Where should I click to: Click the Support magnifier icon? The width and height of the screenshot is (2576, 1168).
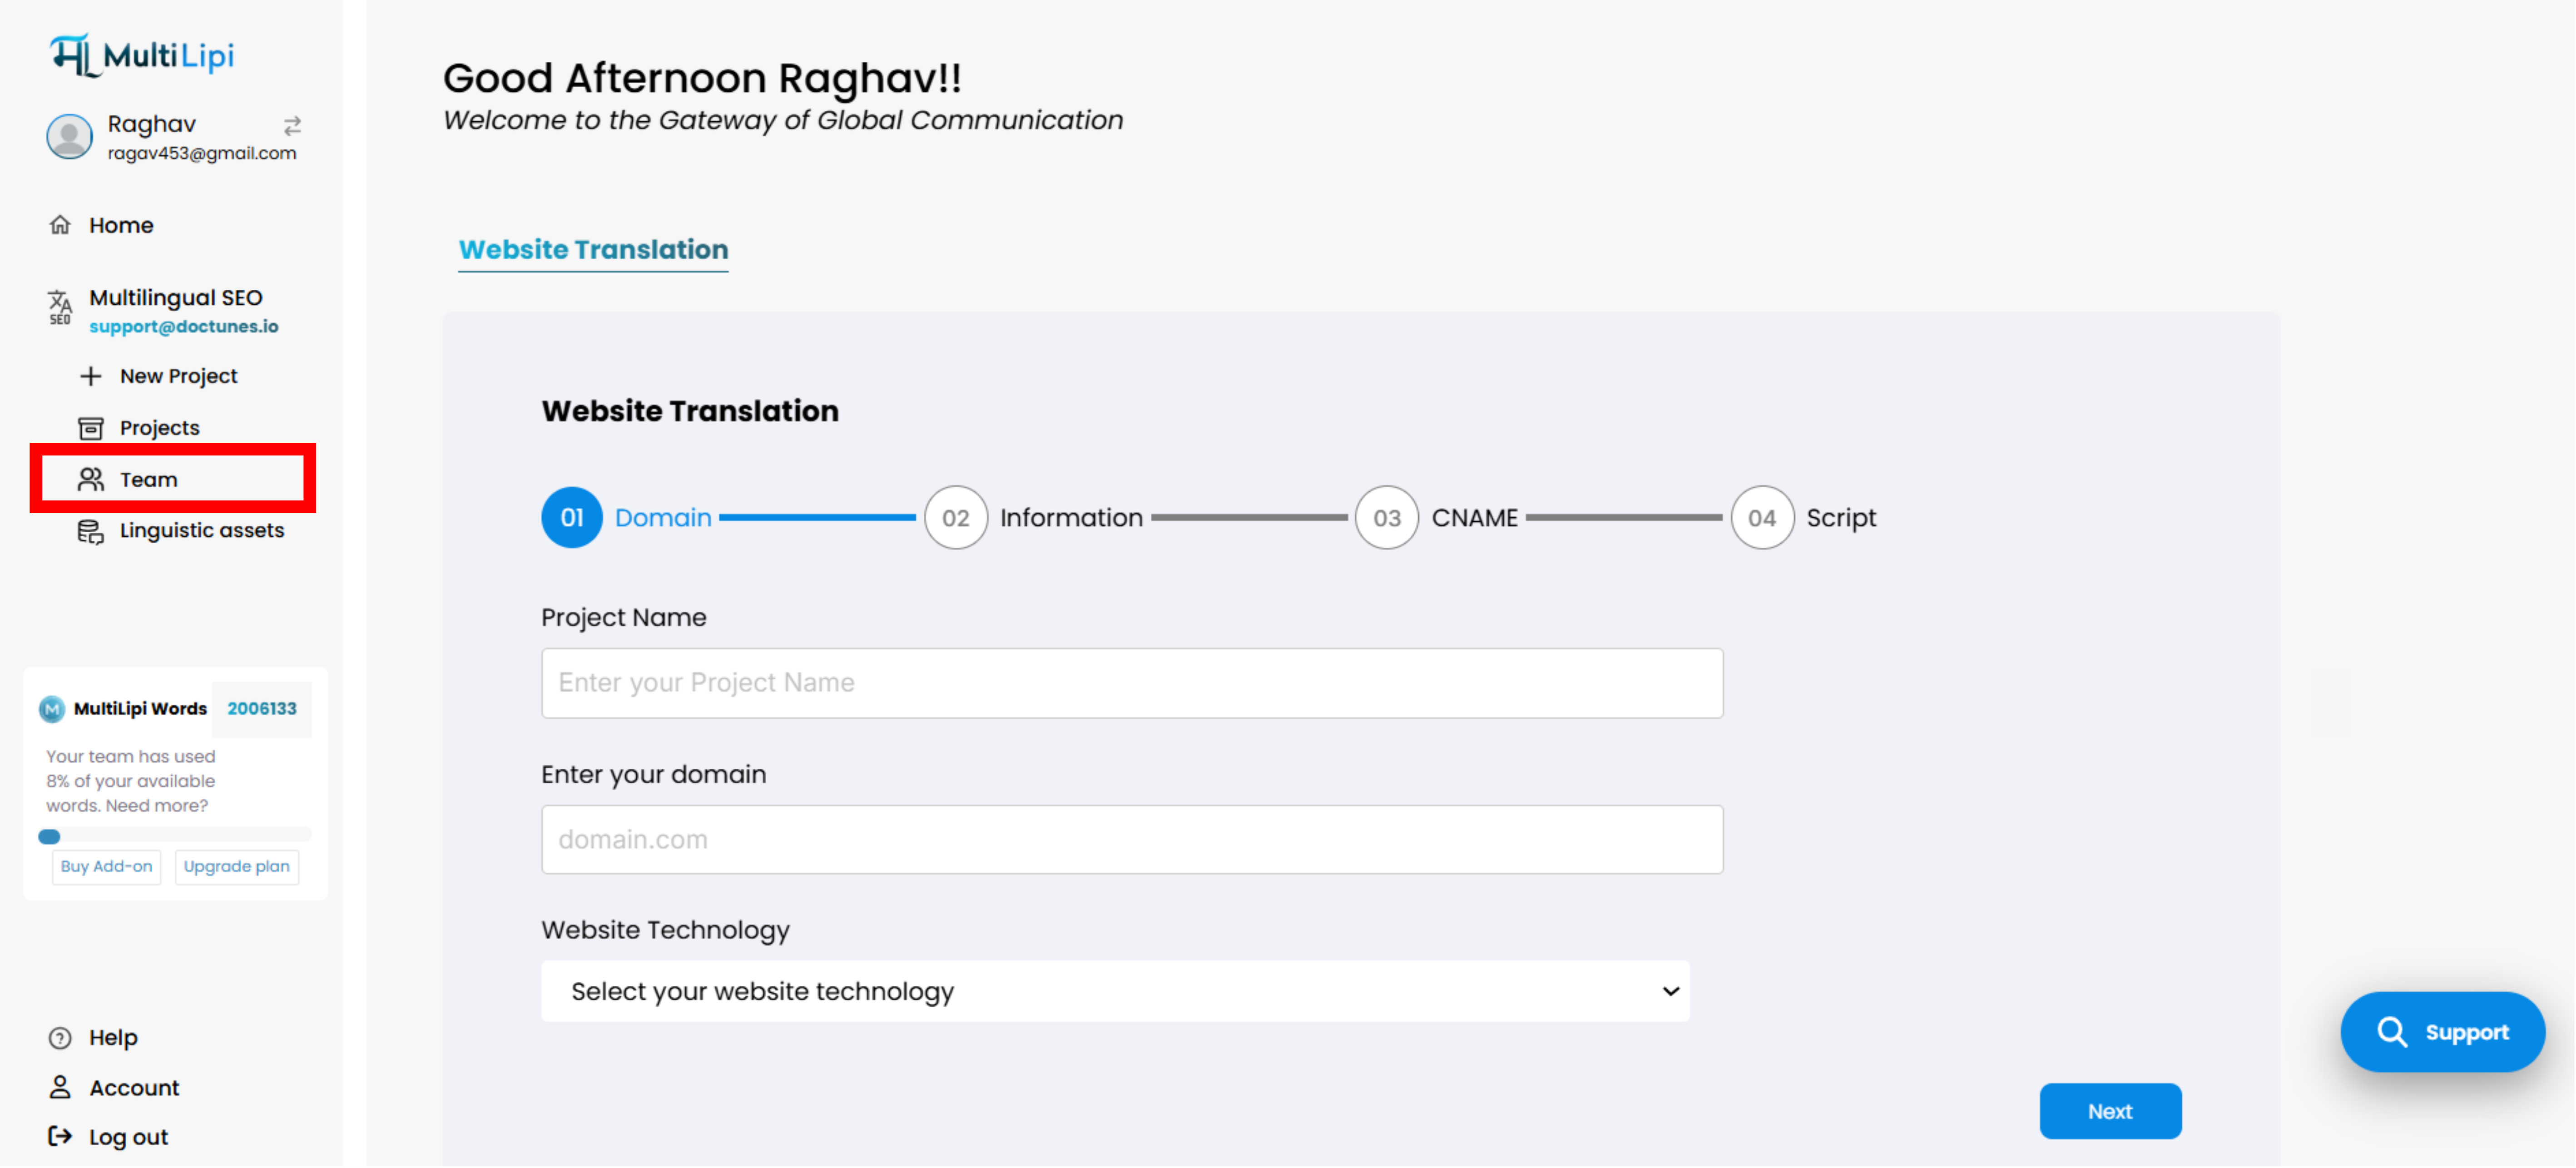[x=2392, y=1032]
